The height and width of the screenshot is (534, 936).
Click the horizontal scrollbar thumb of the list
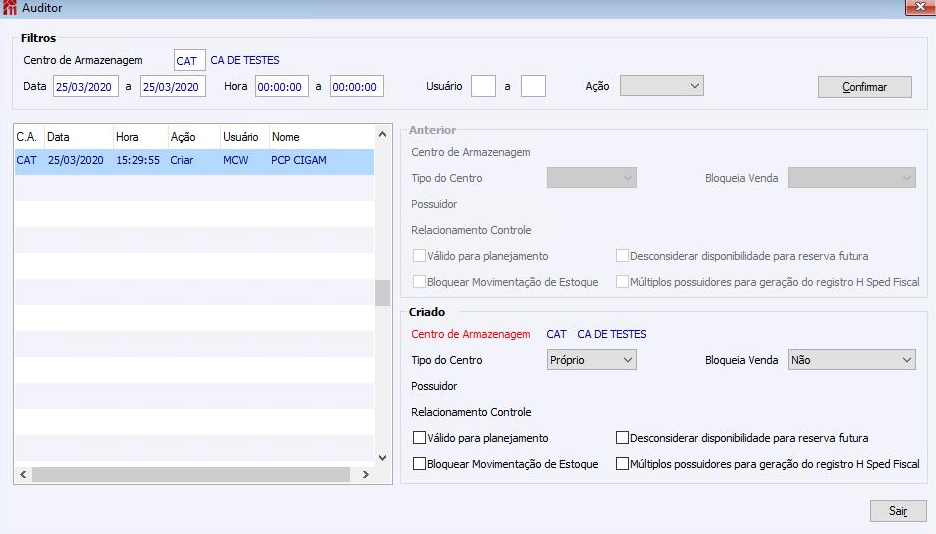pyautogui.click(x=191, y=474)
